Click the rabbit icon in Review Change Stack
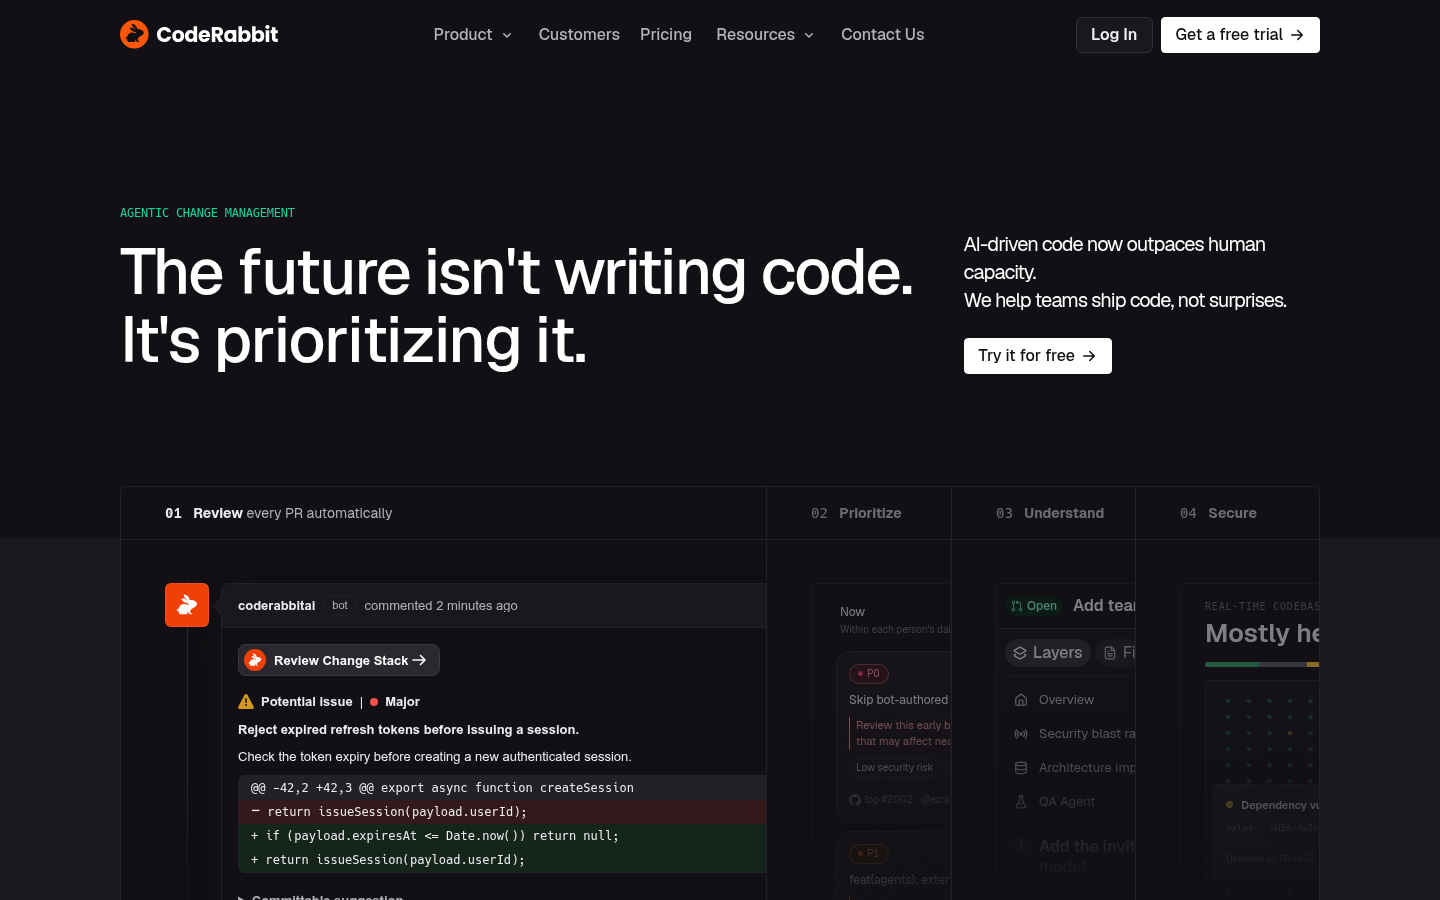Viewport: 1440px width, 900px height. (255, 660)
